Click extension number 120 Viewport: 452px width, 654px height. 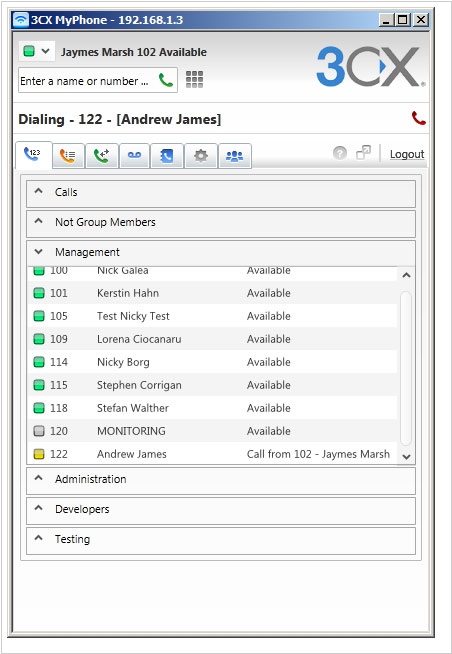pyautogui.click(x=59, y=431)
